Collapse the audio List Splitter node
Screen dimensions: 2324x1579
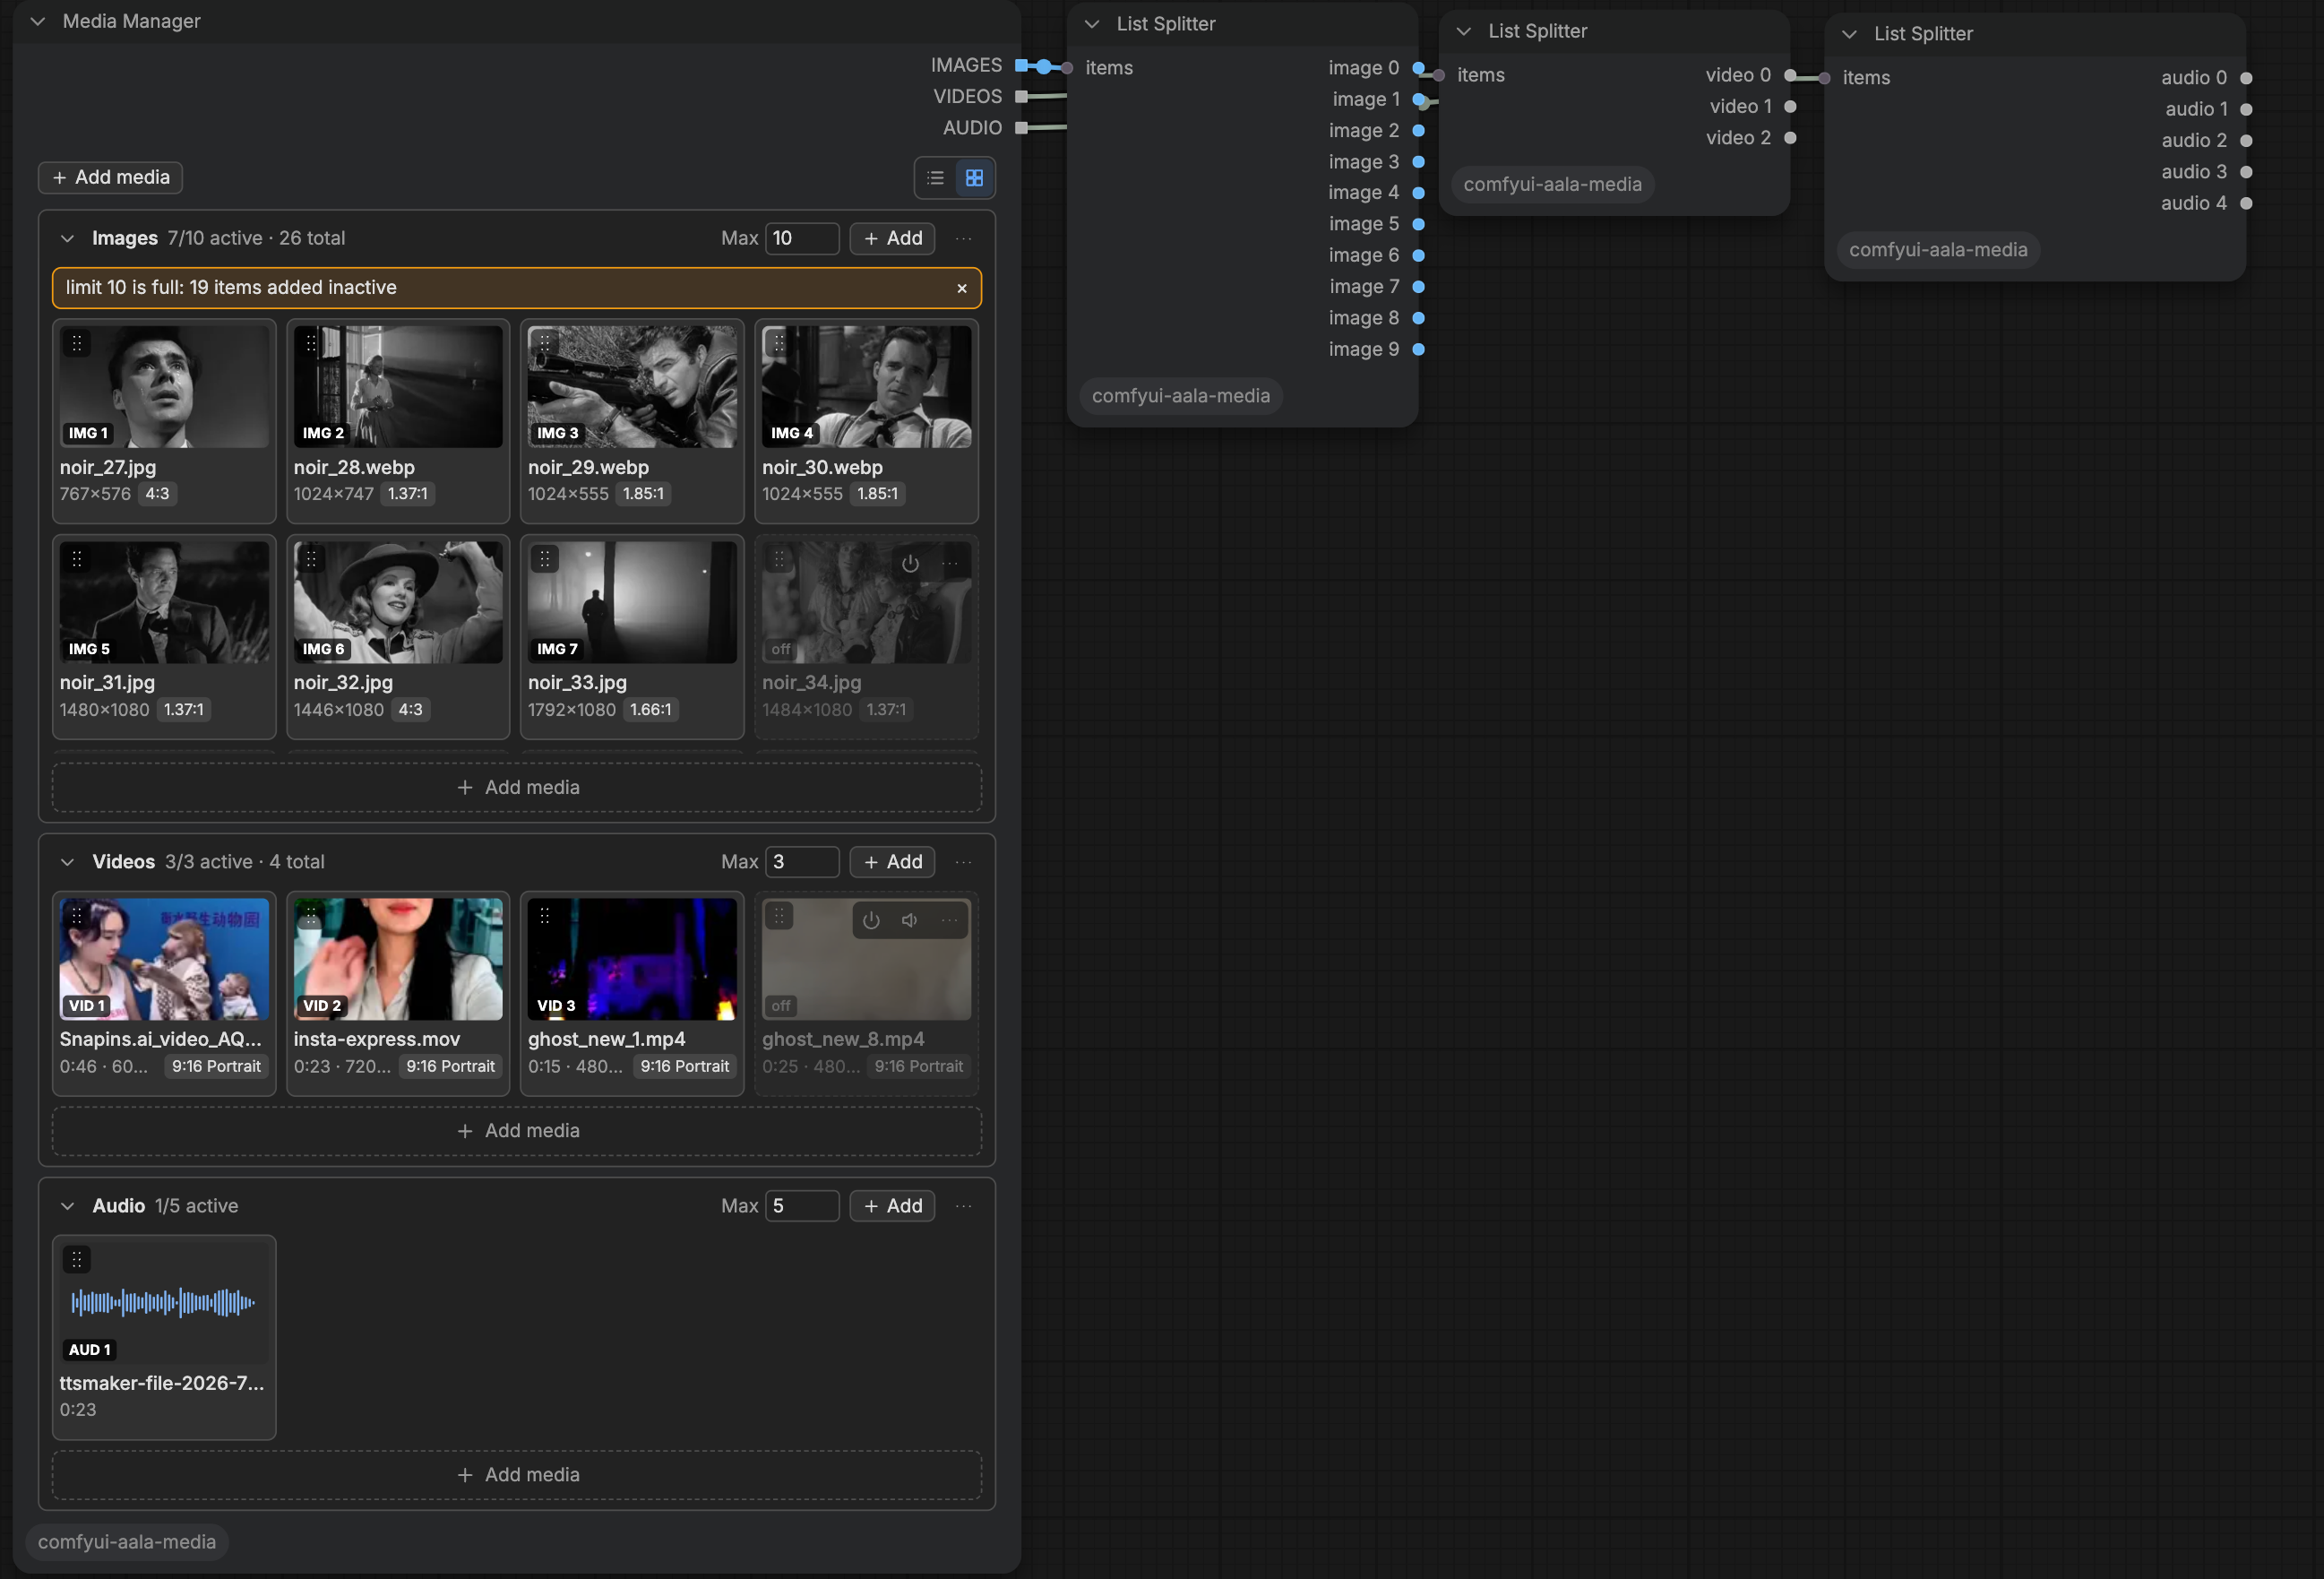click(1850, 34)
